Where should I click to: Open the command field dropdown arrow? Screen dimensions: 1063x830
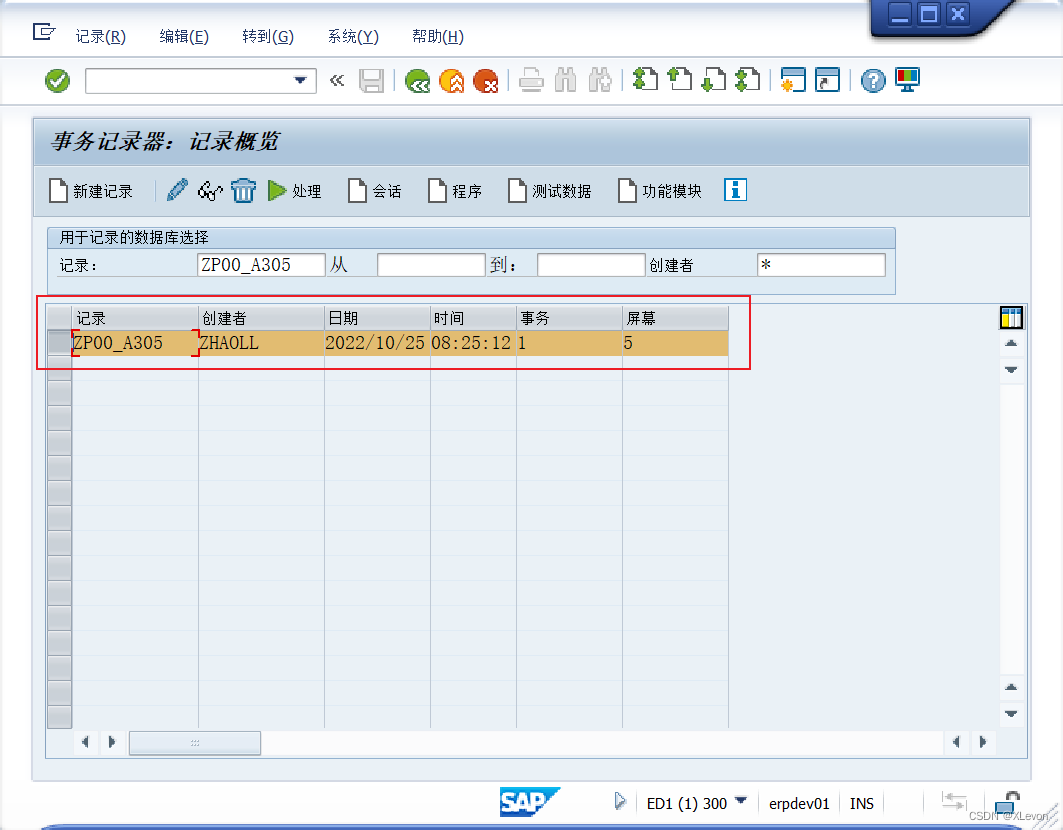pyautogui.click(x=300, y=81)
